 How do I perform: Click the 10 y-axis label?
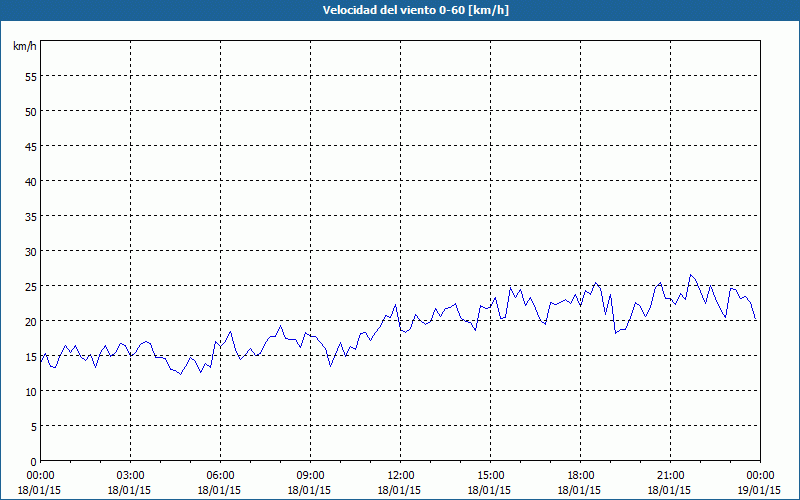click(31, 392)
